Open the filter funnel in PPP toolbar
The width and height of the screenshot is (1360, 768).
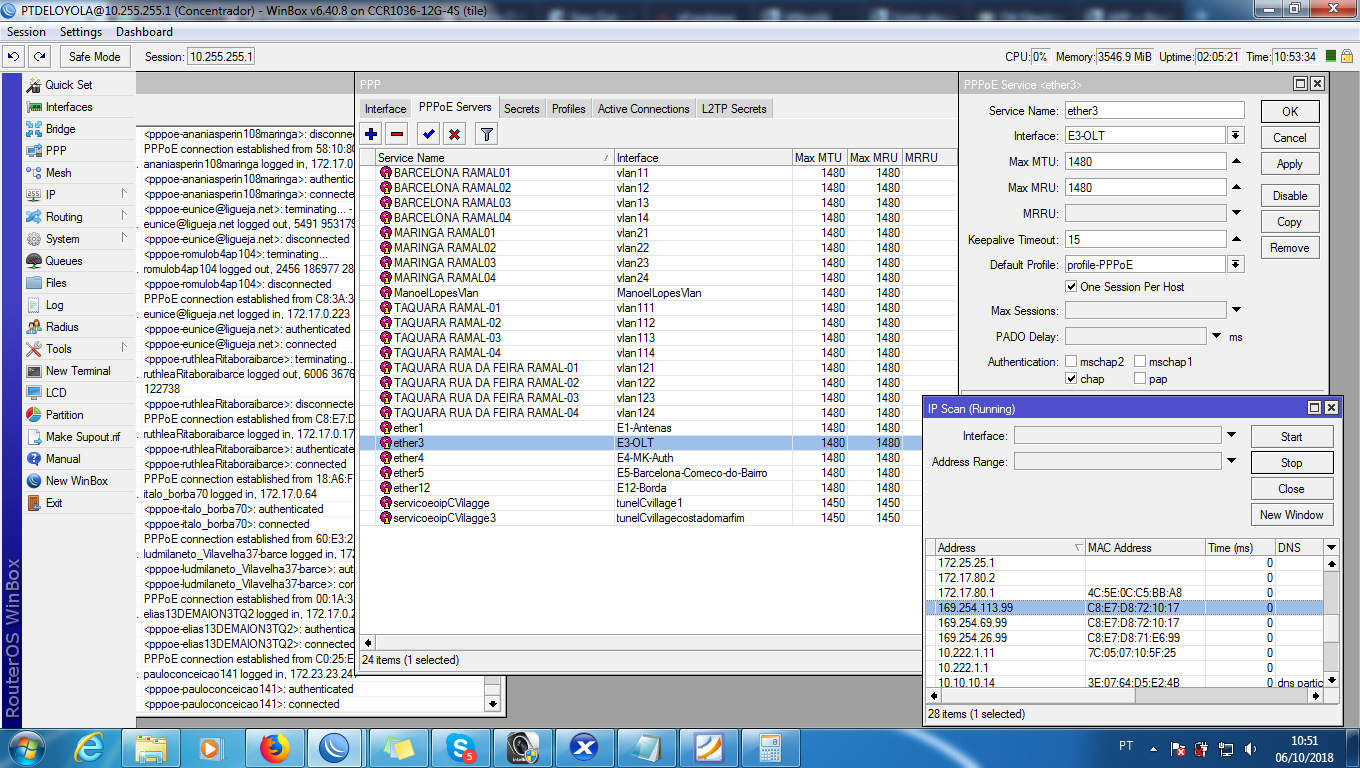click(x=486, y=134)
